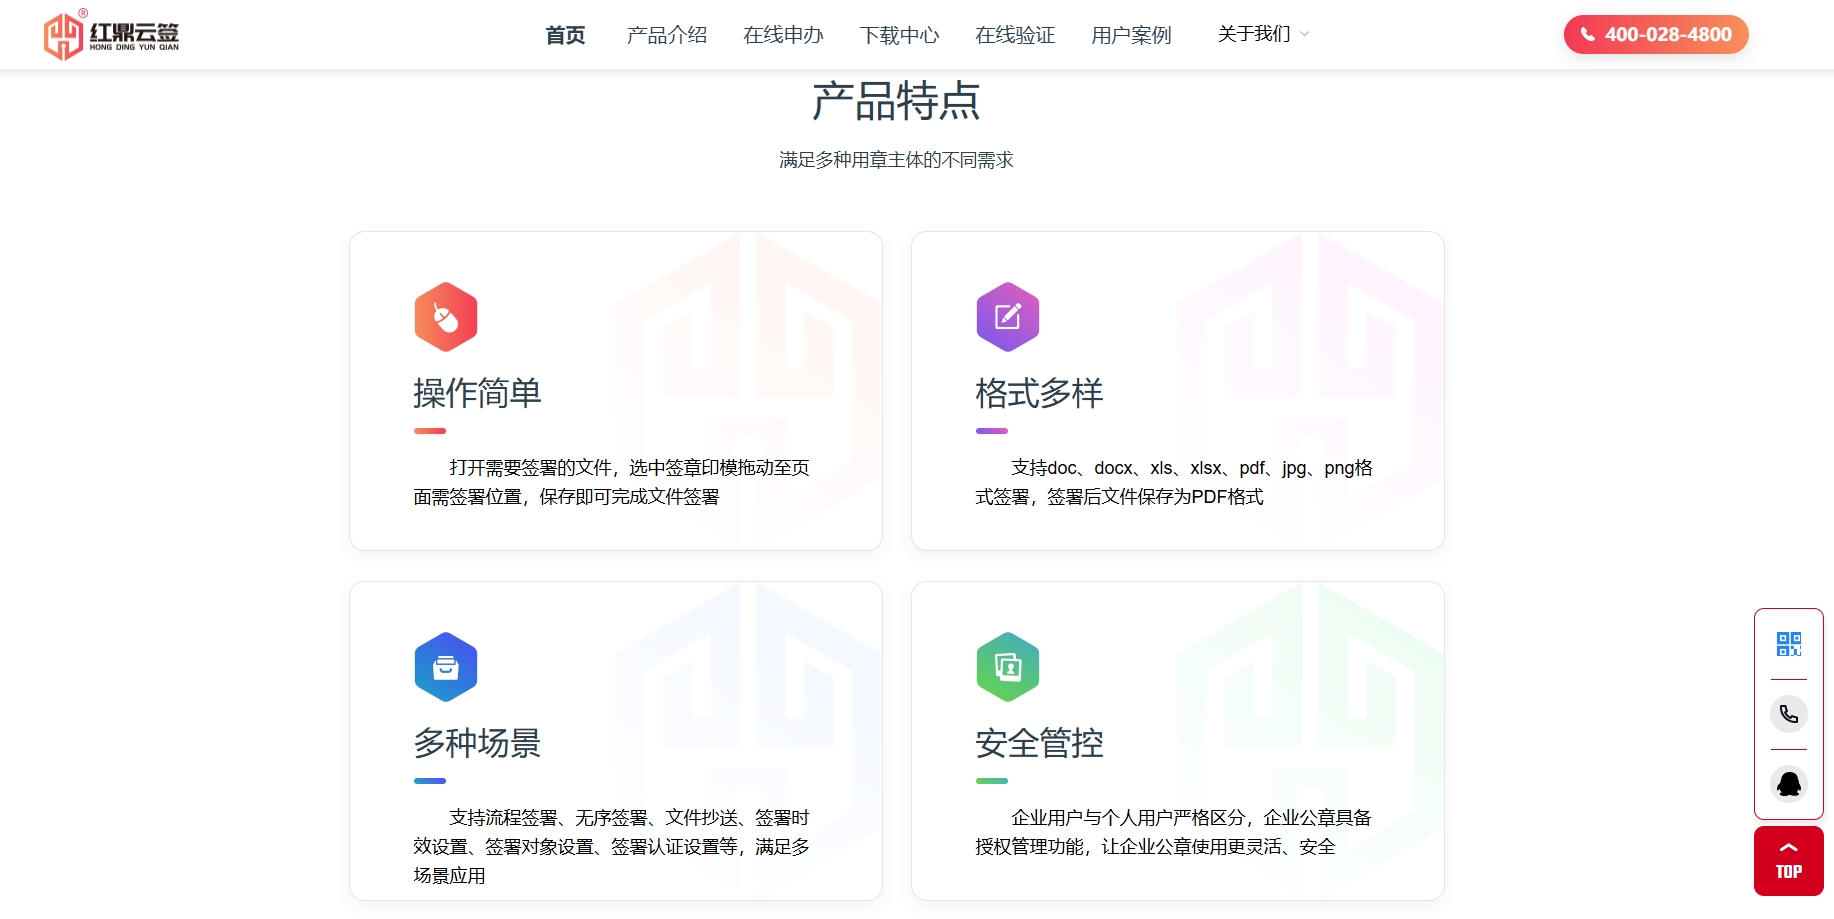Open QQ chat via penguin icon

pyautogui.click(x=1788, y=784)
